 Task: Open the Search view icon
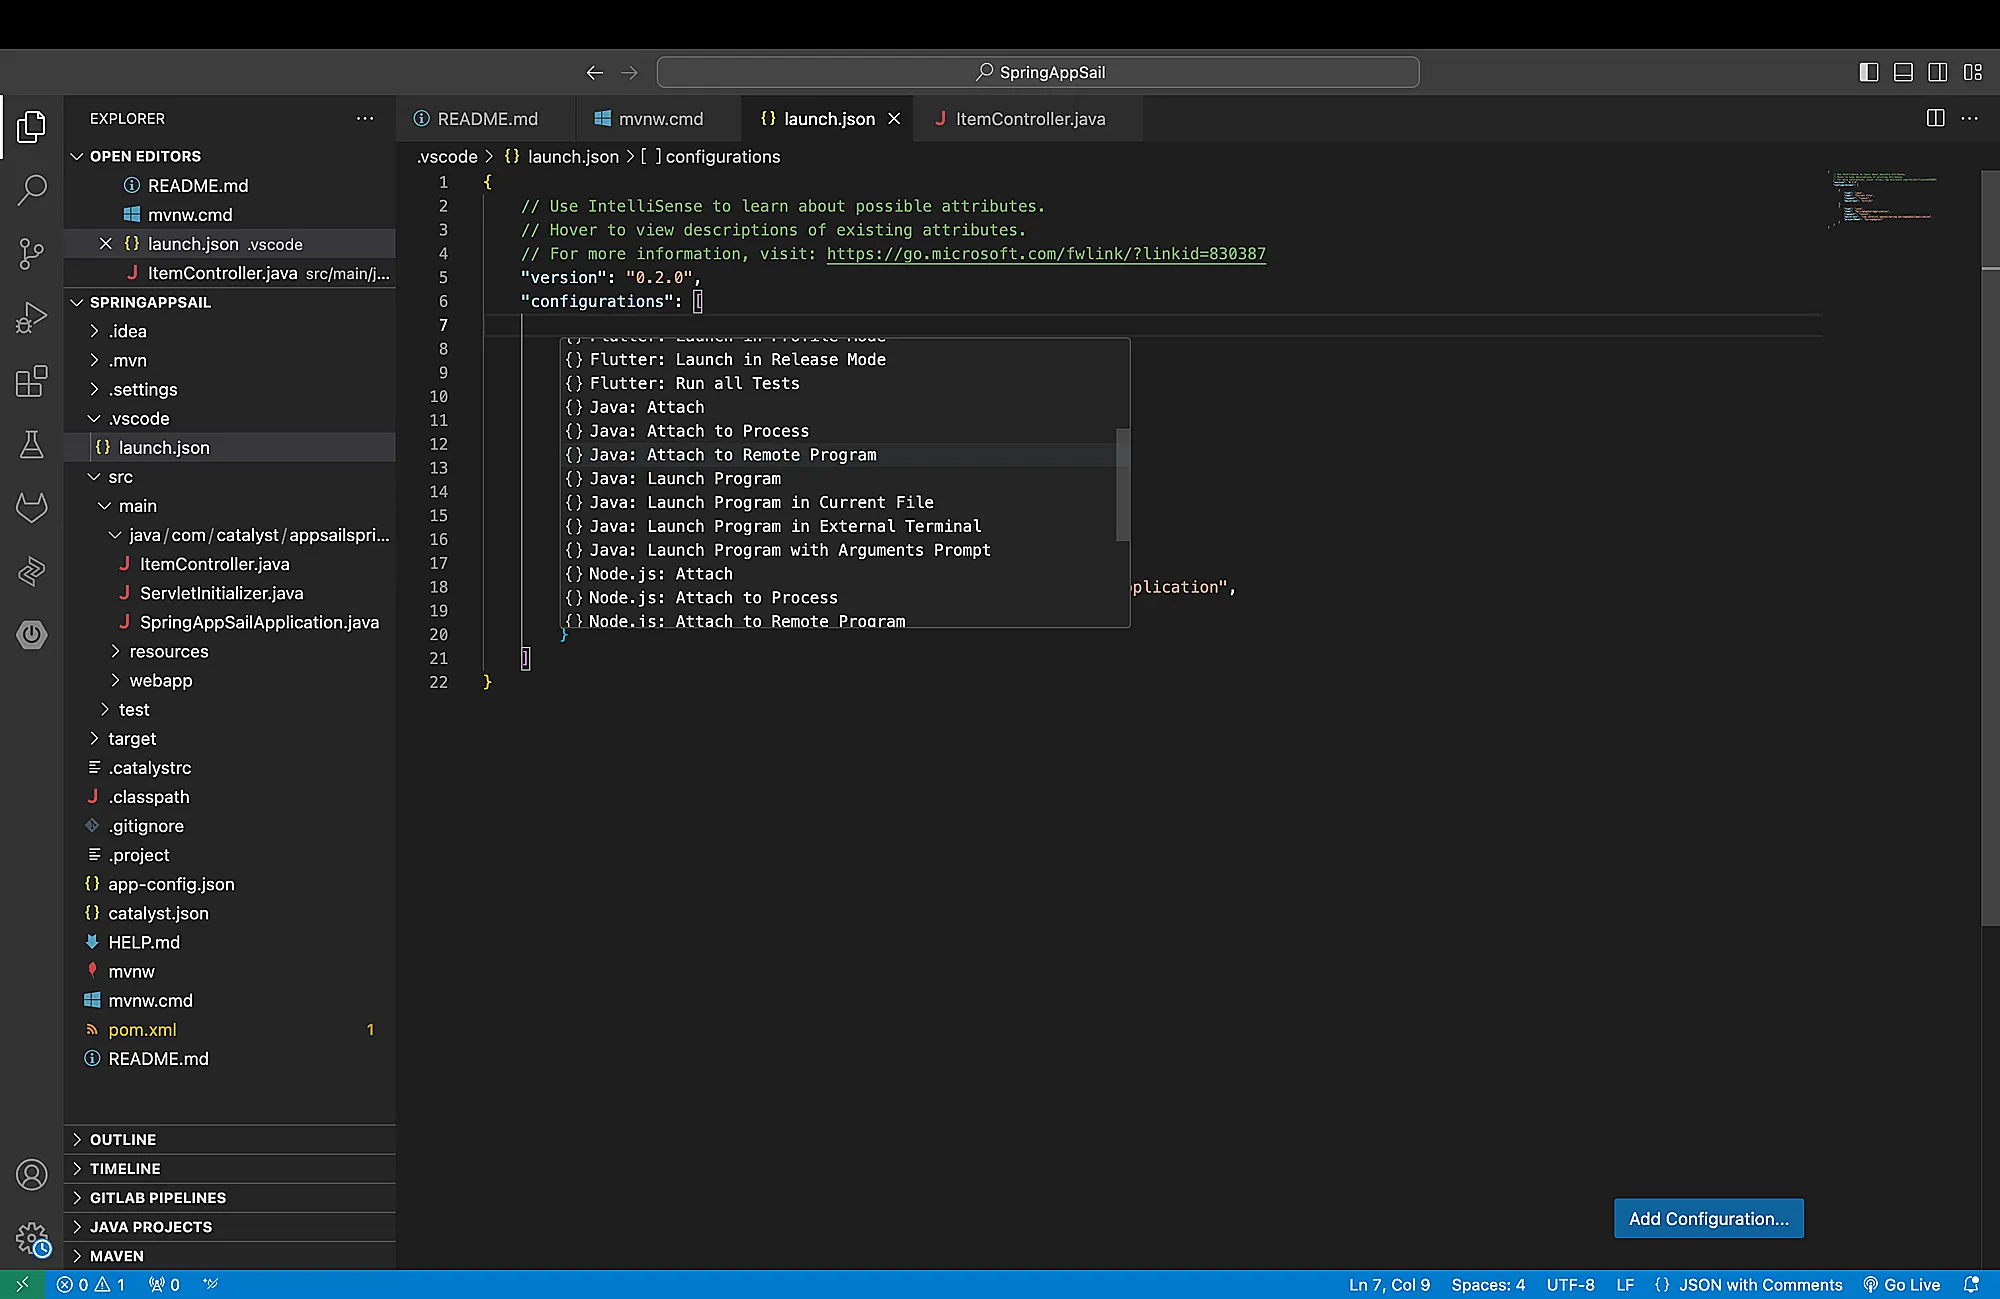[32, 189]
